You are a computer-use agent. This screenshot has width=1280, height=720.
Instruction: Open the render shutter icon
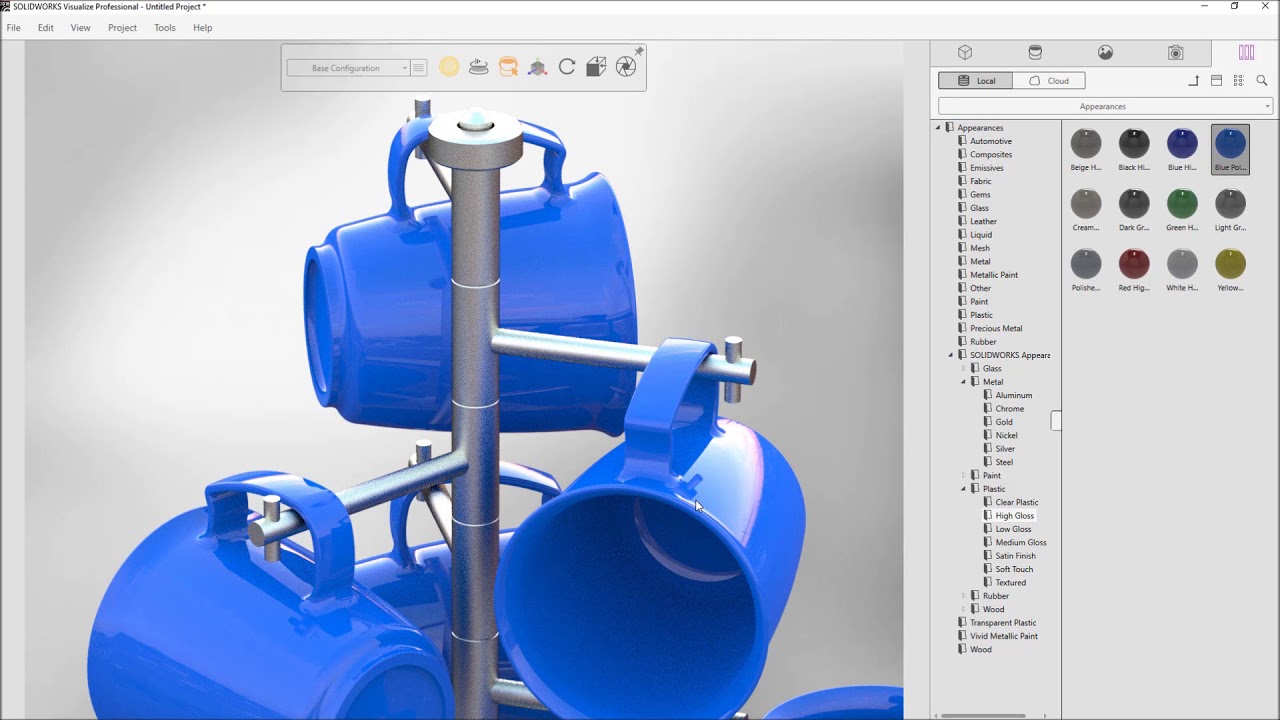pos(626,67)
